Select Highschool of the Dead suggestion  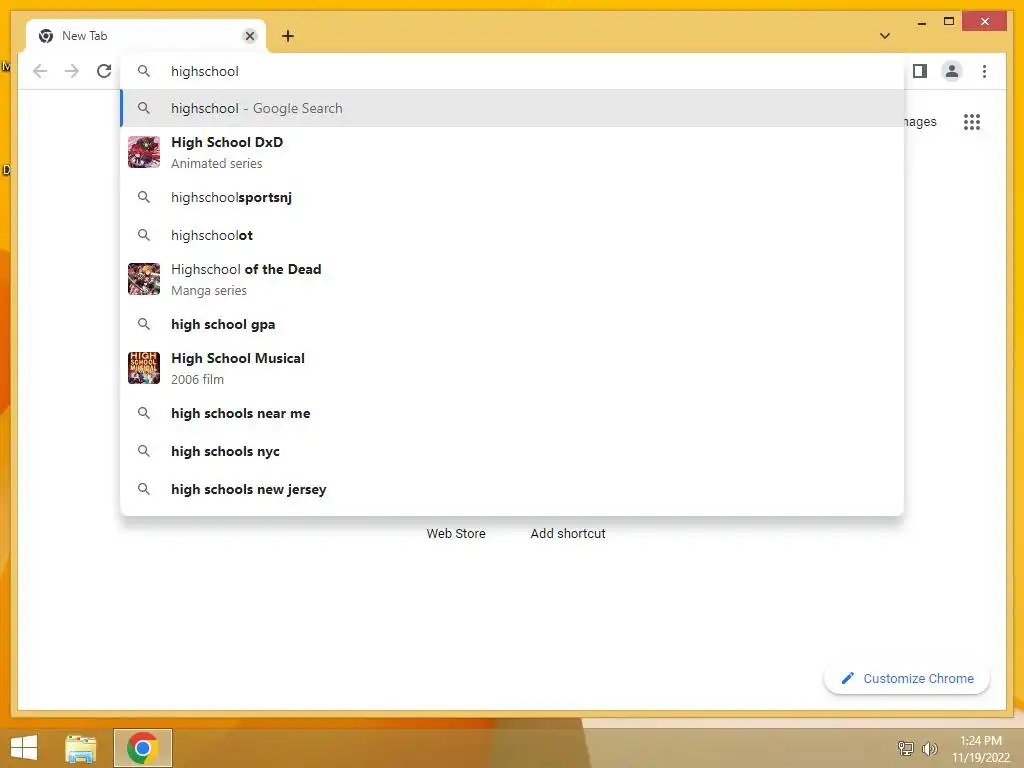pyautogui.click(x=512, y=279)
